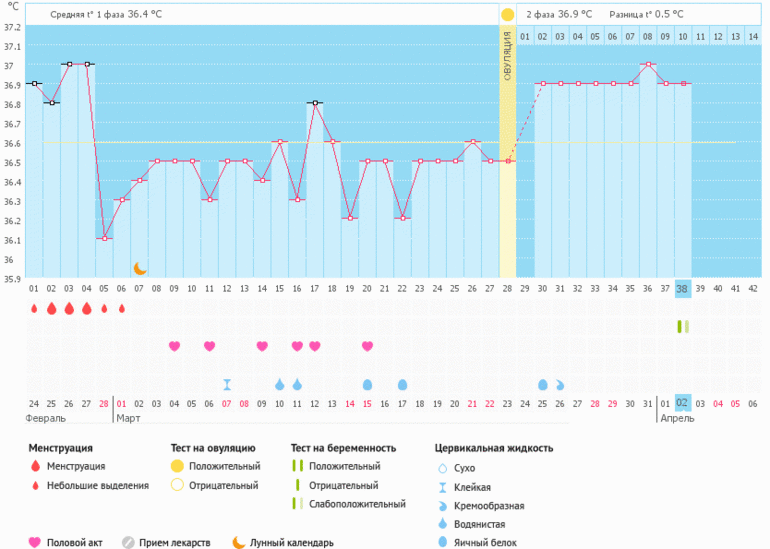Click the menstruation drop on cycle day 03
770x549 pixels.
pos(69,309)
